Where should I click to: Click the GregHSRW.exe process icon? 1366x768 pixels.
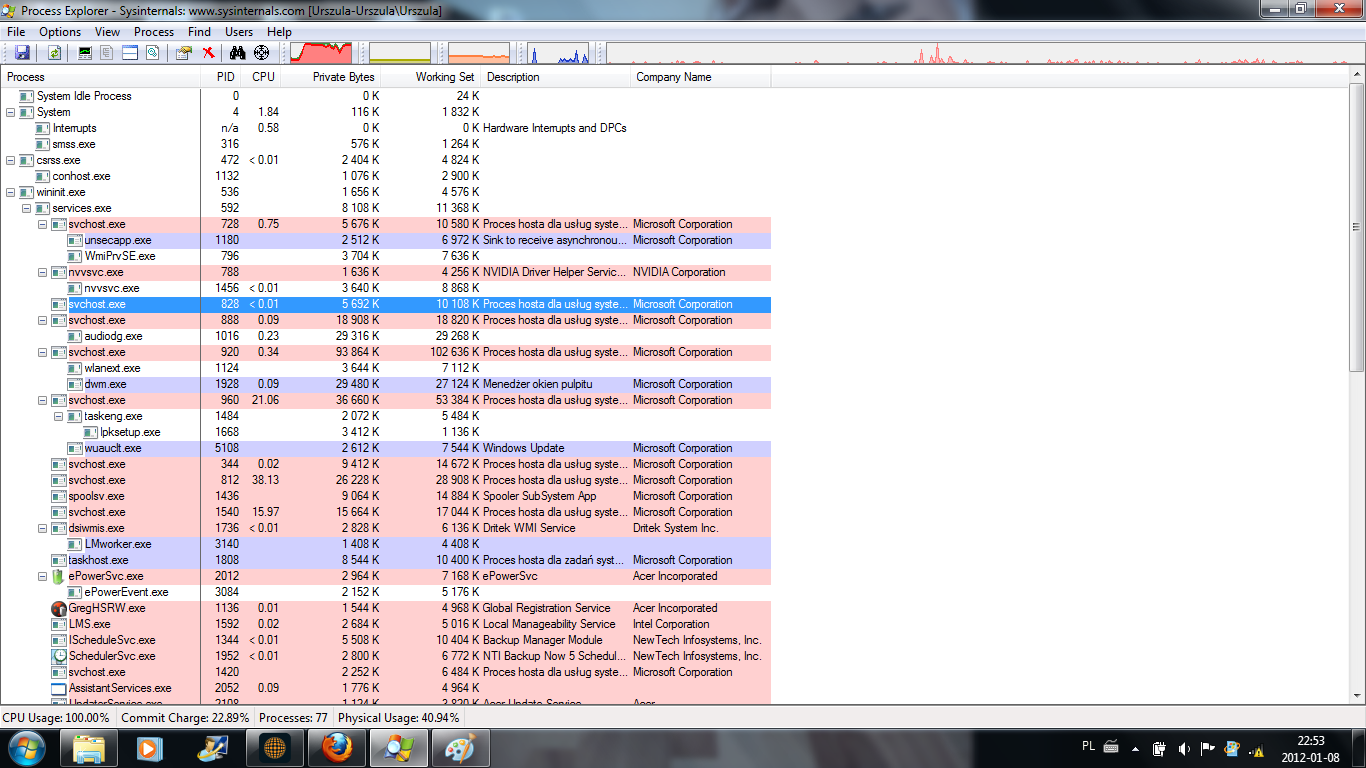59,608
